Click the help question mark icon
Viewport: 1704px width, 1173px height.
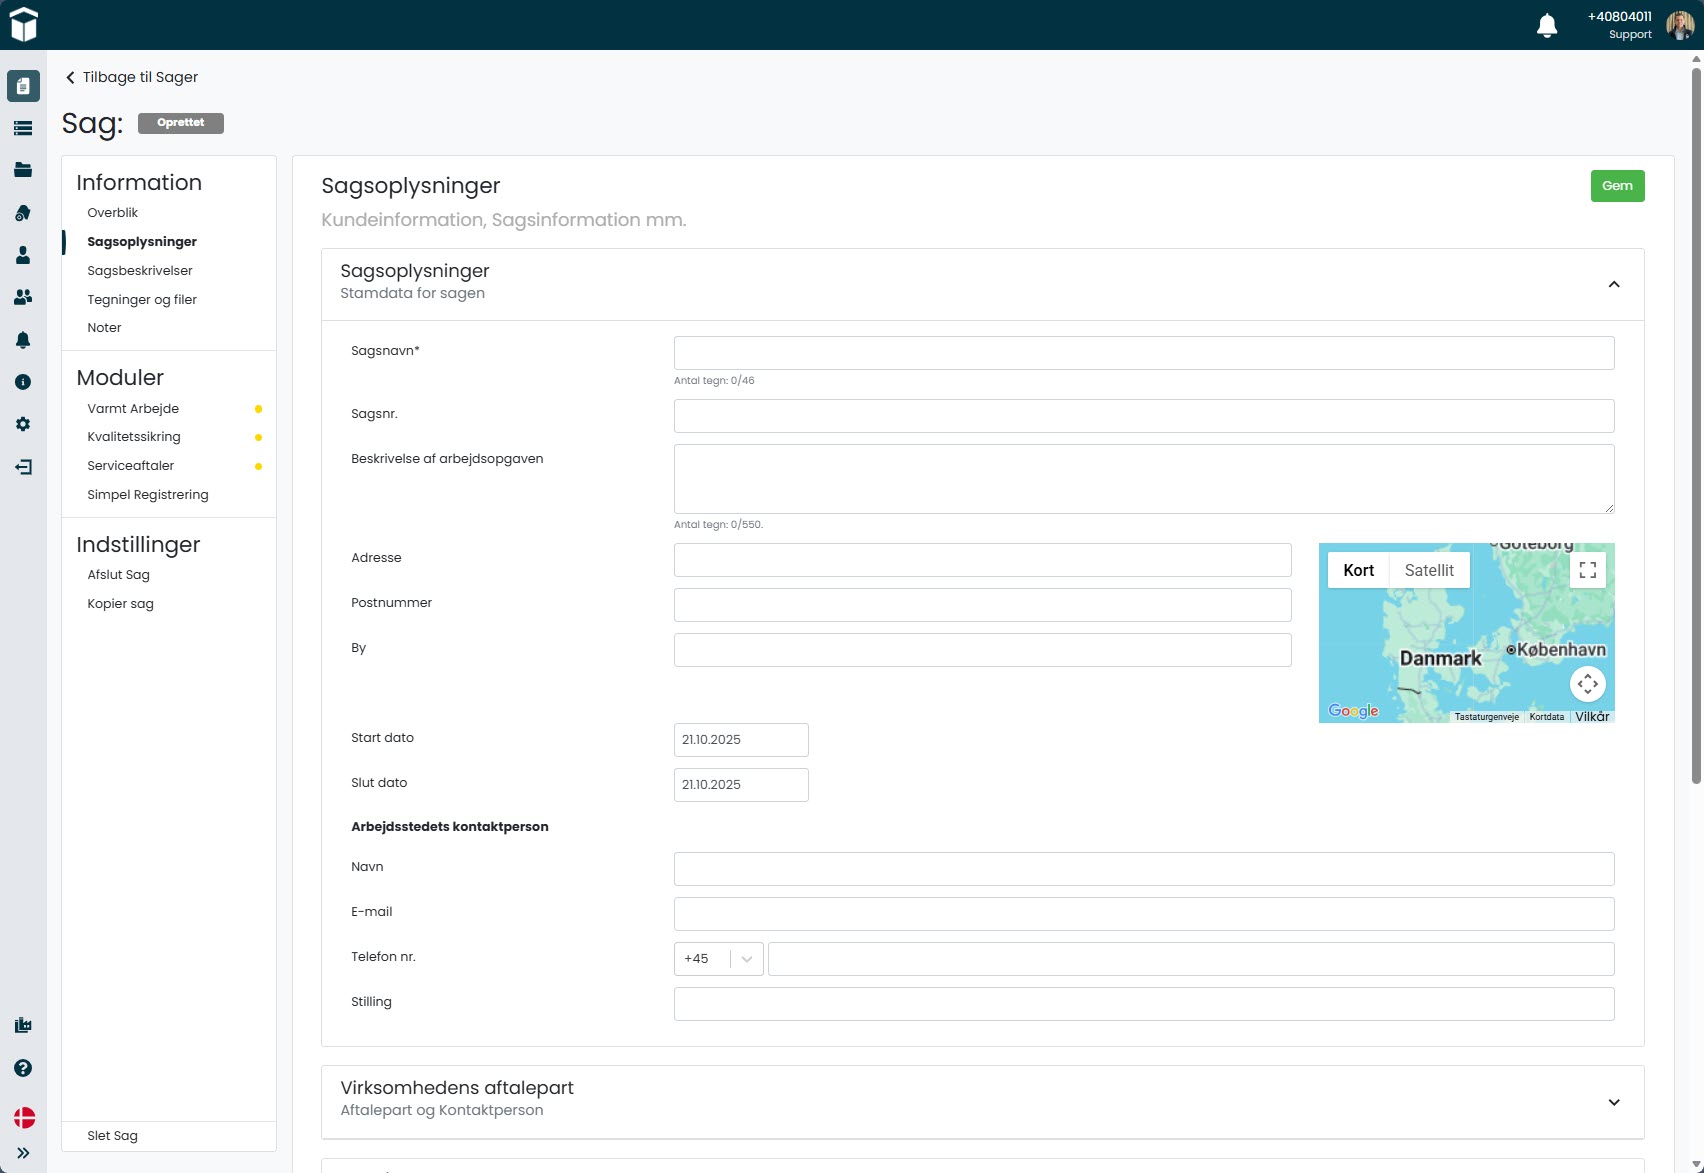[x=23, y=1068]
